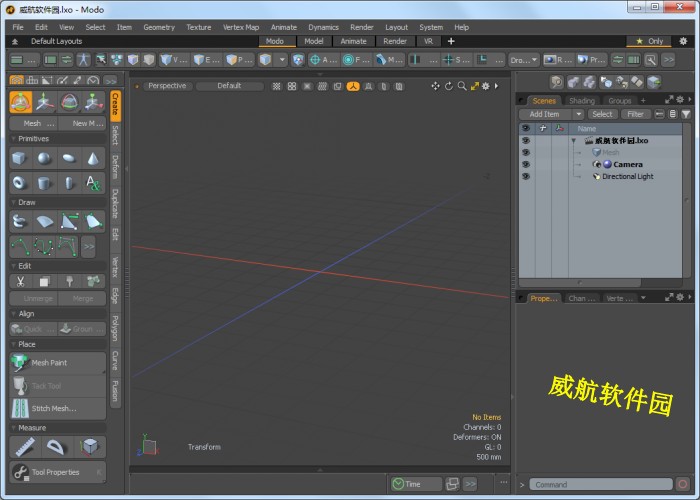The height and width of the screenshot is (500, 700).
Task: Click the Action Center toolbar button
Action: coord(324,59)
